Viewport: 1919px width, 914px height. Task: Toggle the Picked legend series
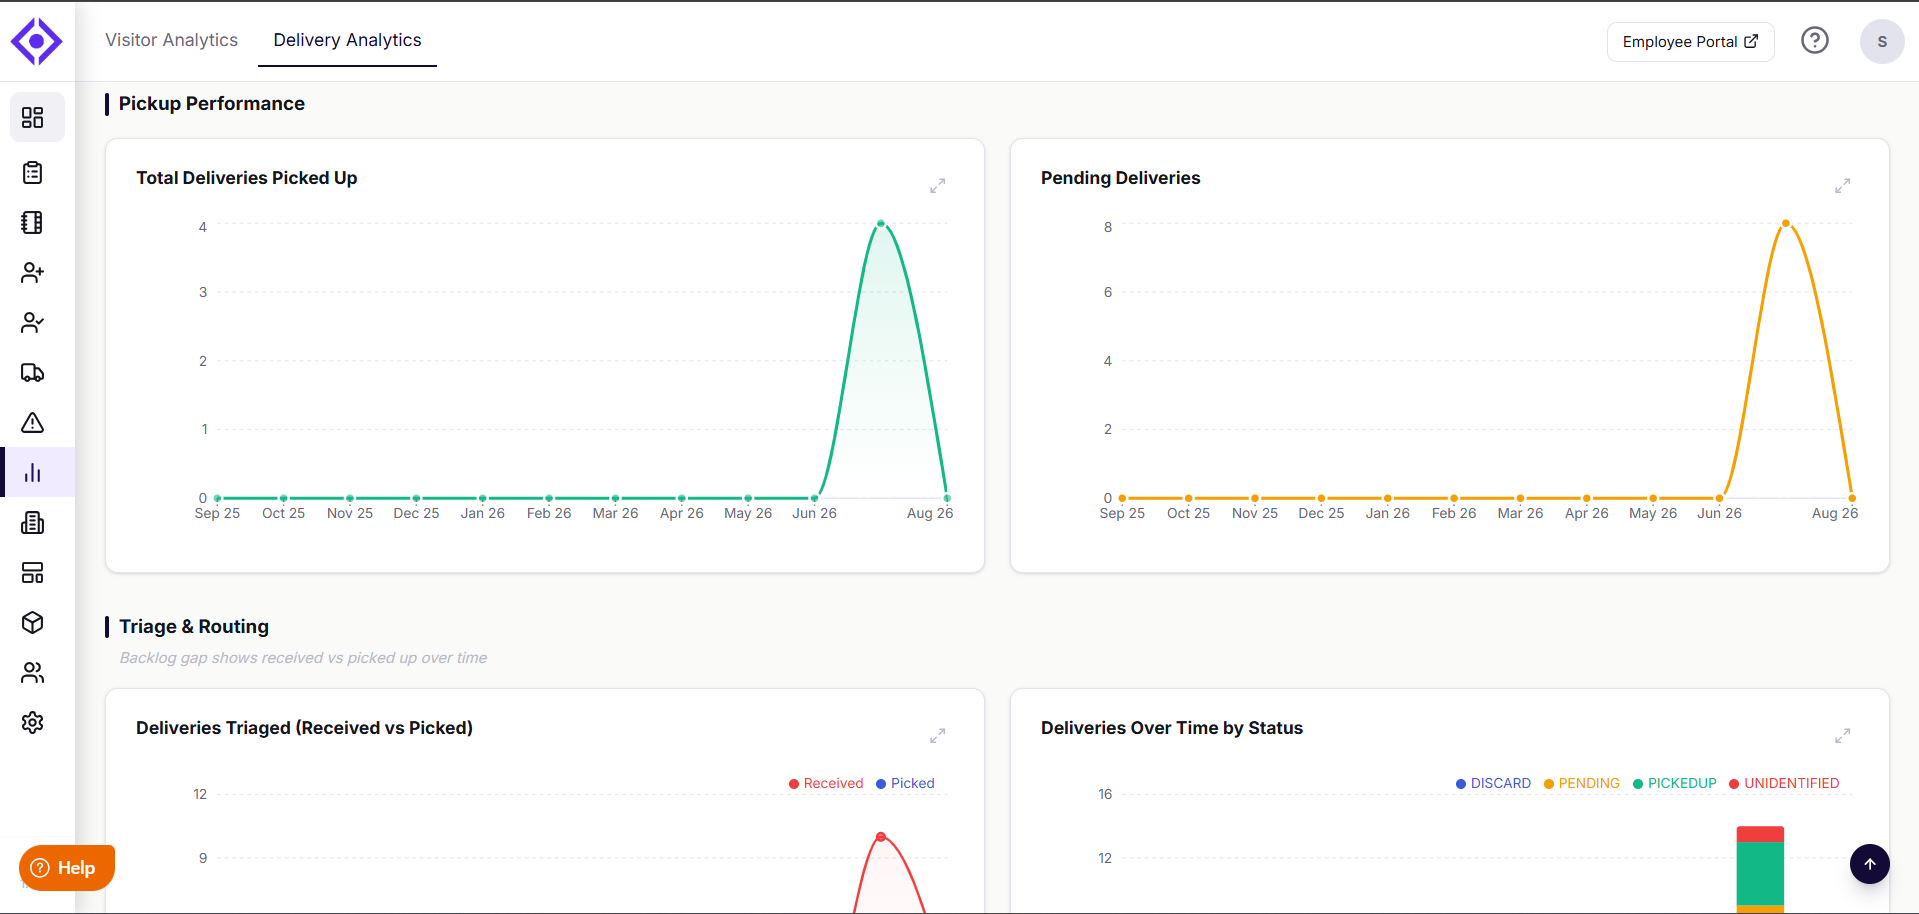click(x=905, y=784)
